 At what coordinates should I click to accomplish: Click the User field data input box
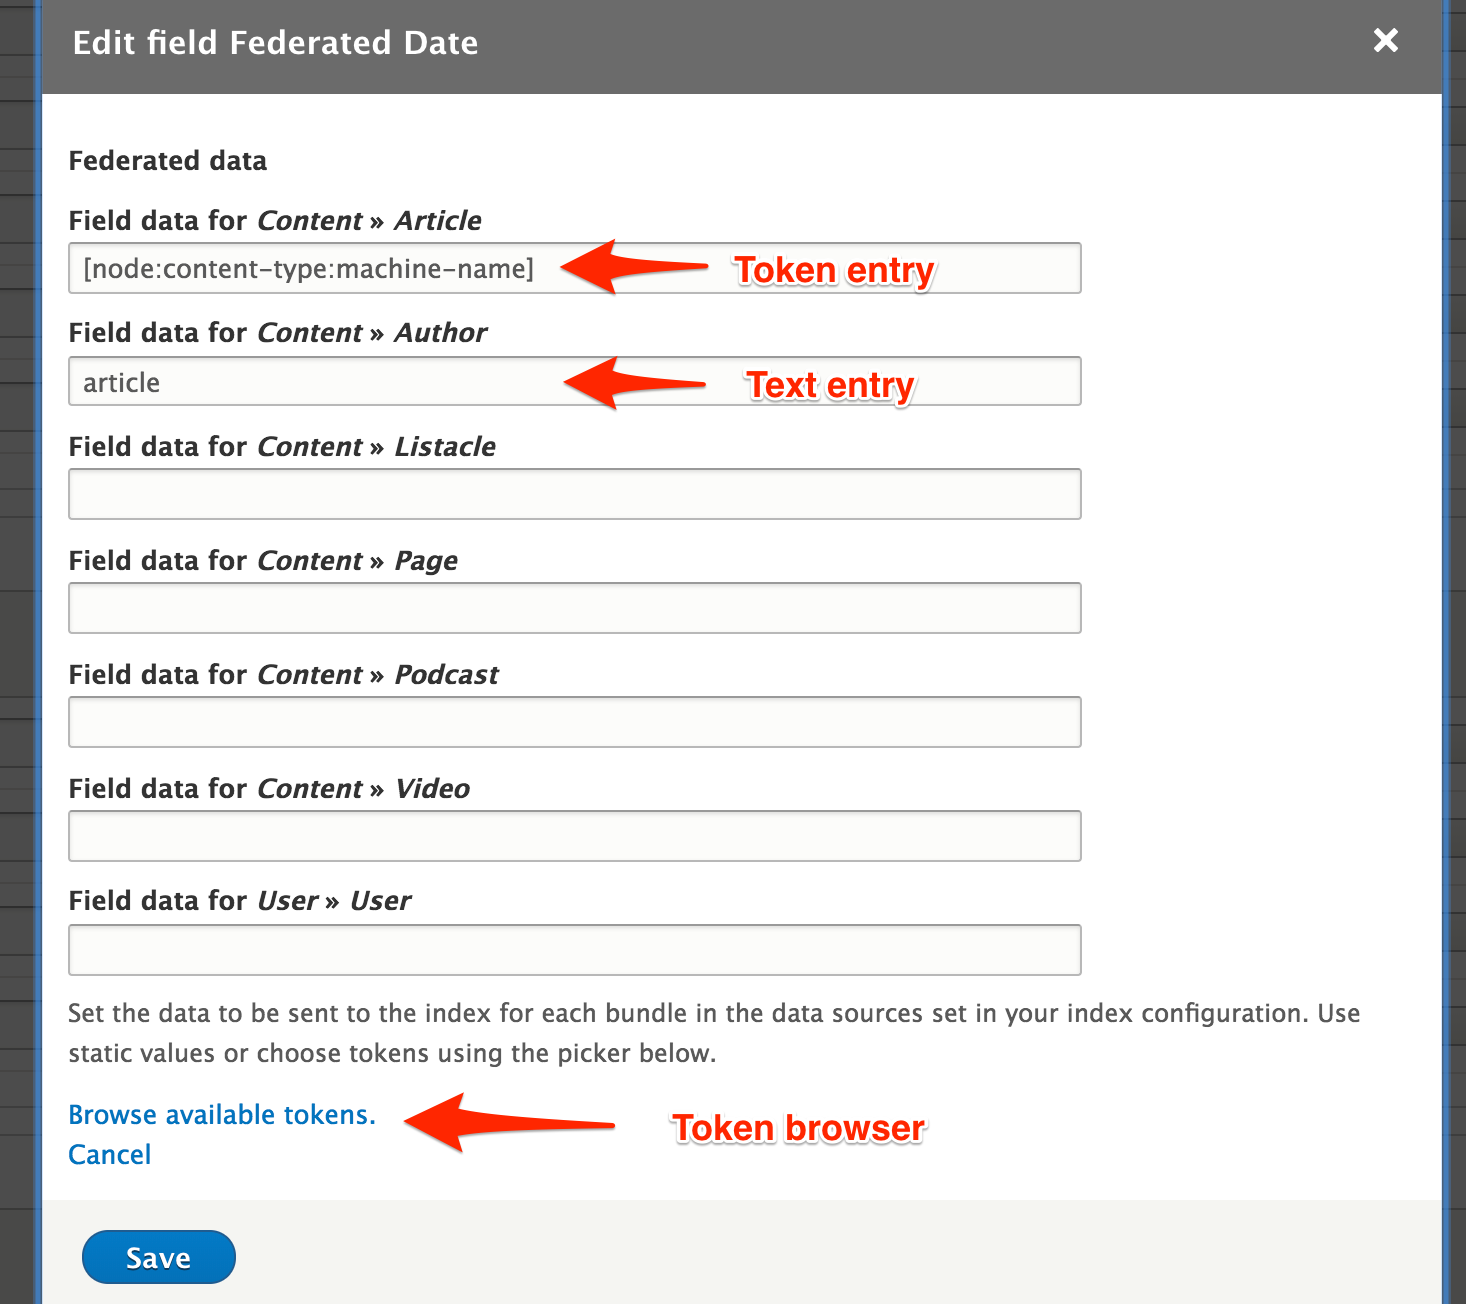tap(574, 950)
